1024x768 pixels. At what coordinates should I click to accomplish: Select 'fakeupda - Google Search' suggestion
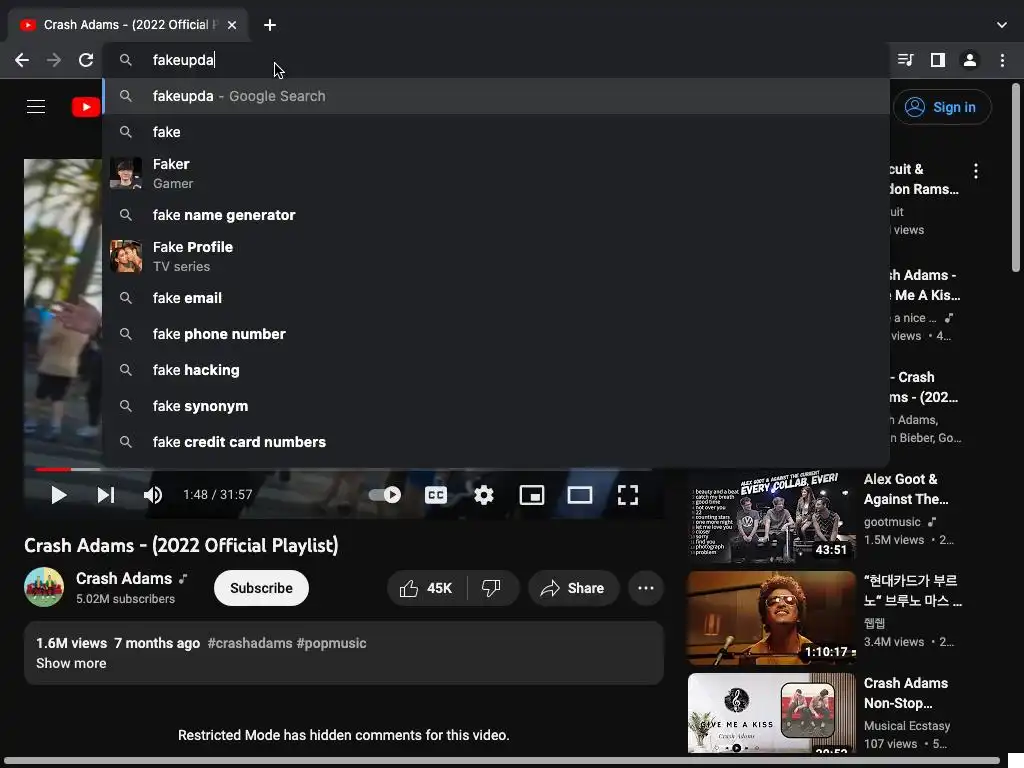pyautogui.click(x=496, y=96)
